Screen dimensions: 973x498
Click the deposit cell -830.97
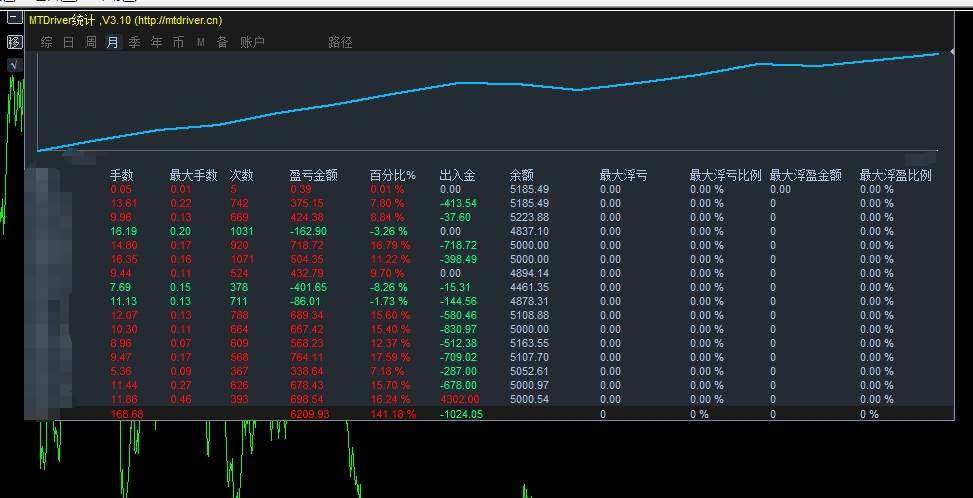click(x=459, y=329)
